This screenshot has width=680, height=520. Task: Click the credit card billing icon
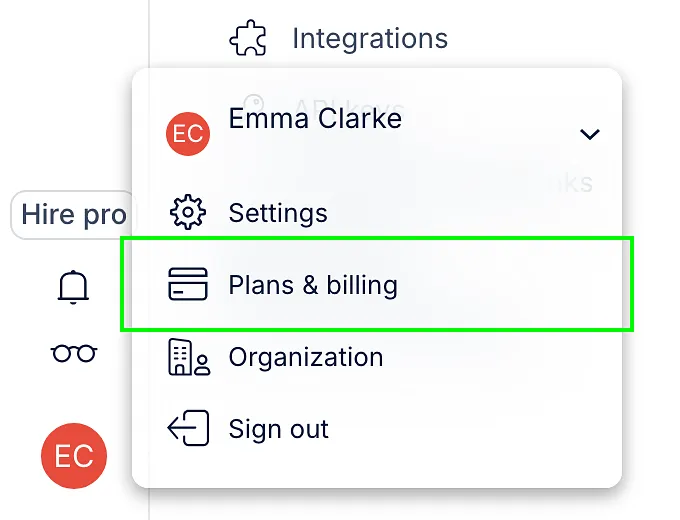pyautogui.click(x=188, y=284)
